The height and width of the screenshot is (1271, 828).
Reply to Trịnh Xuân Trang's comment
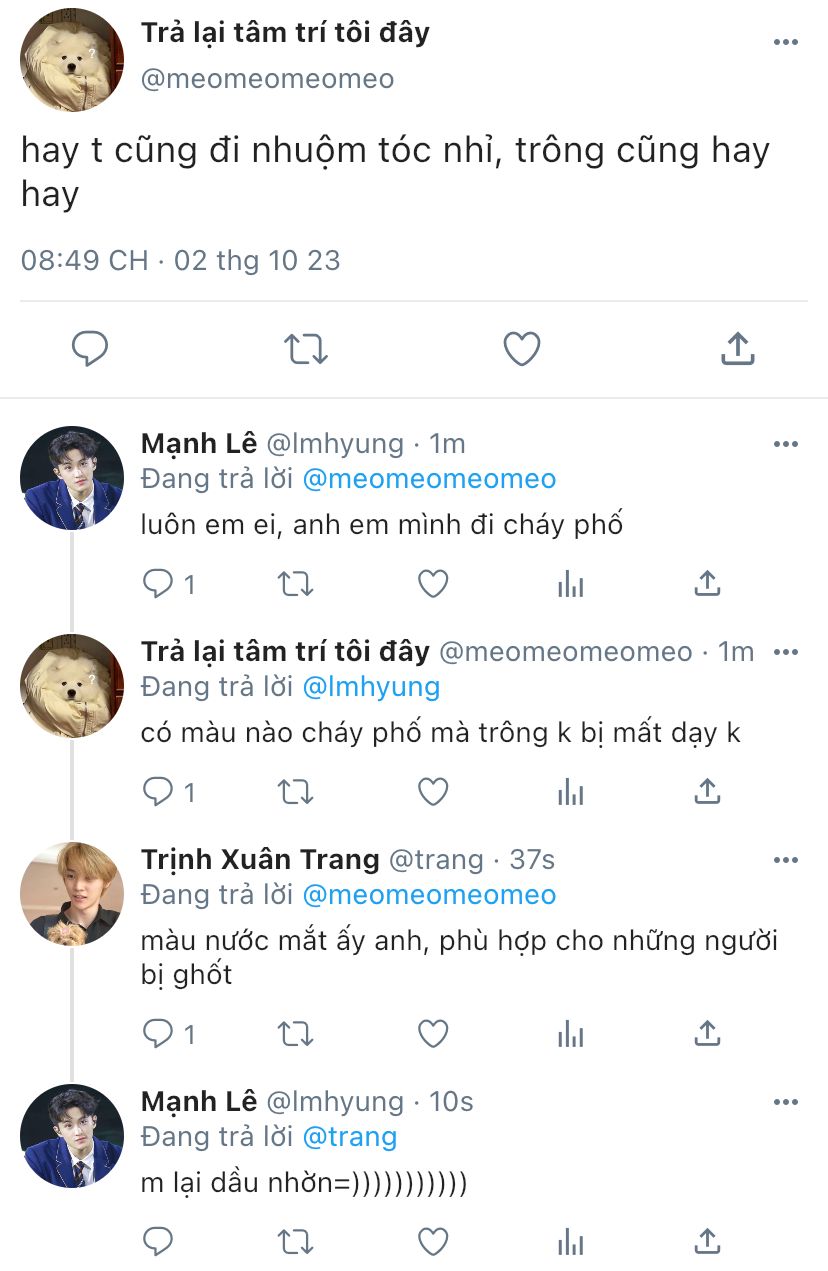pos(158,1033)
